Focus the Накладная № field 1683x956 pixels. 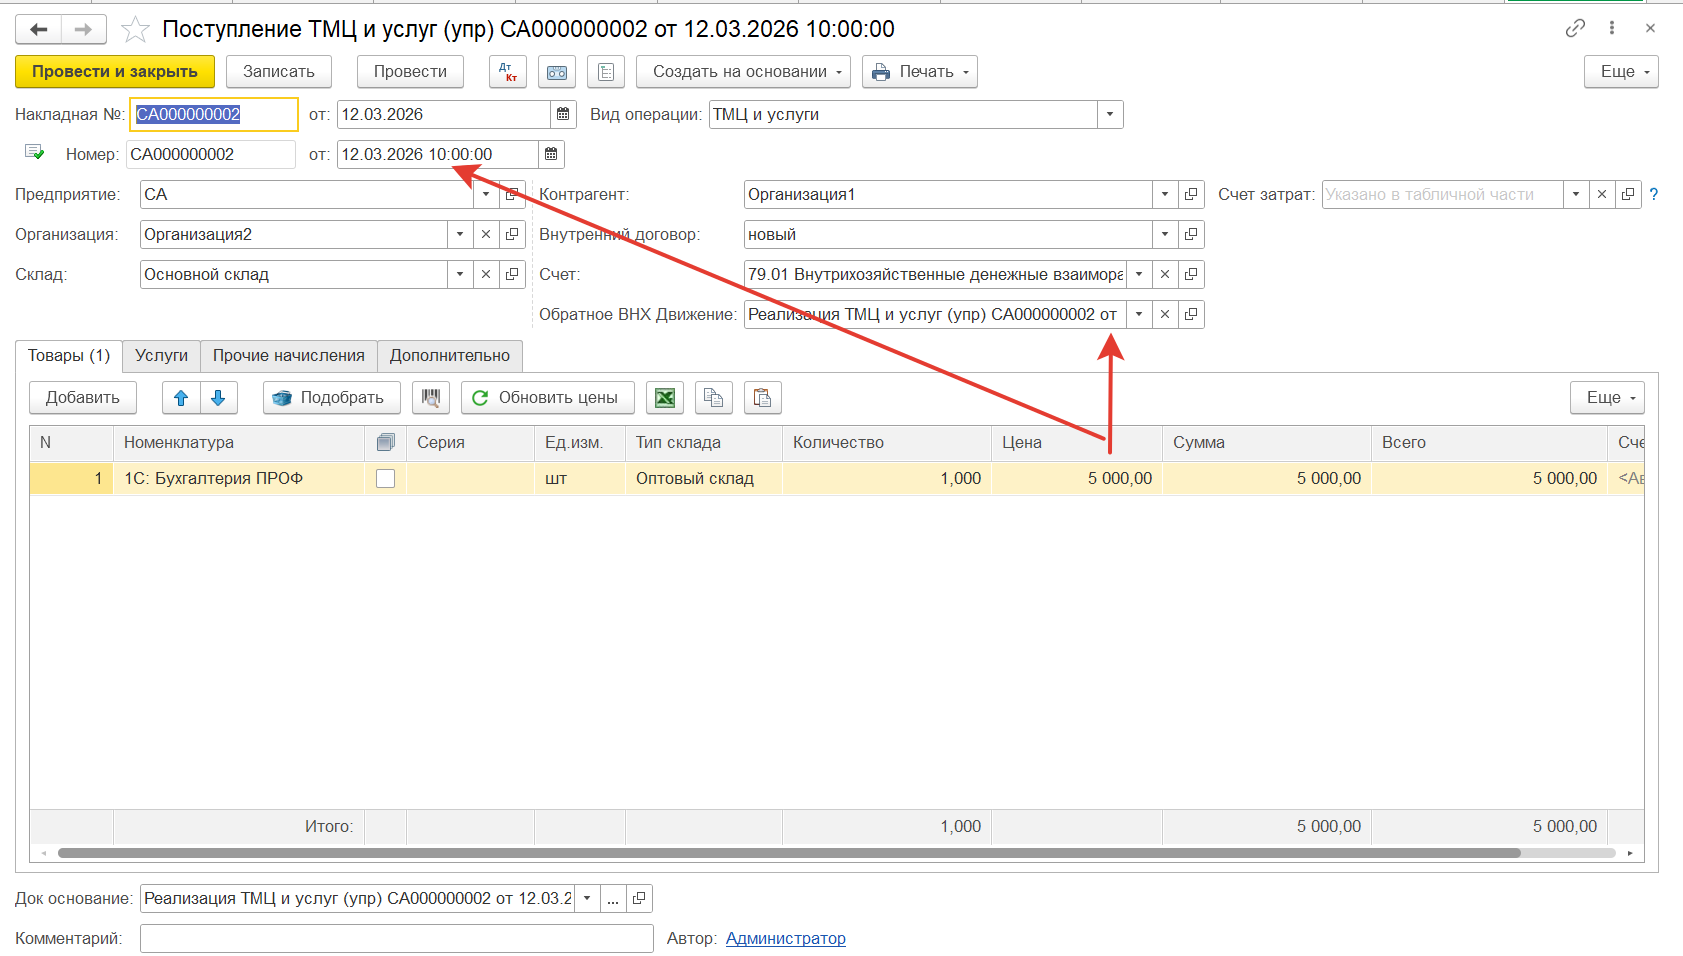214,114
